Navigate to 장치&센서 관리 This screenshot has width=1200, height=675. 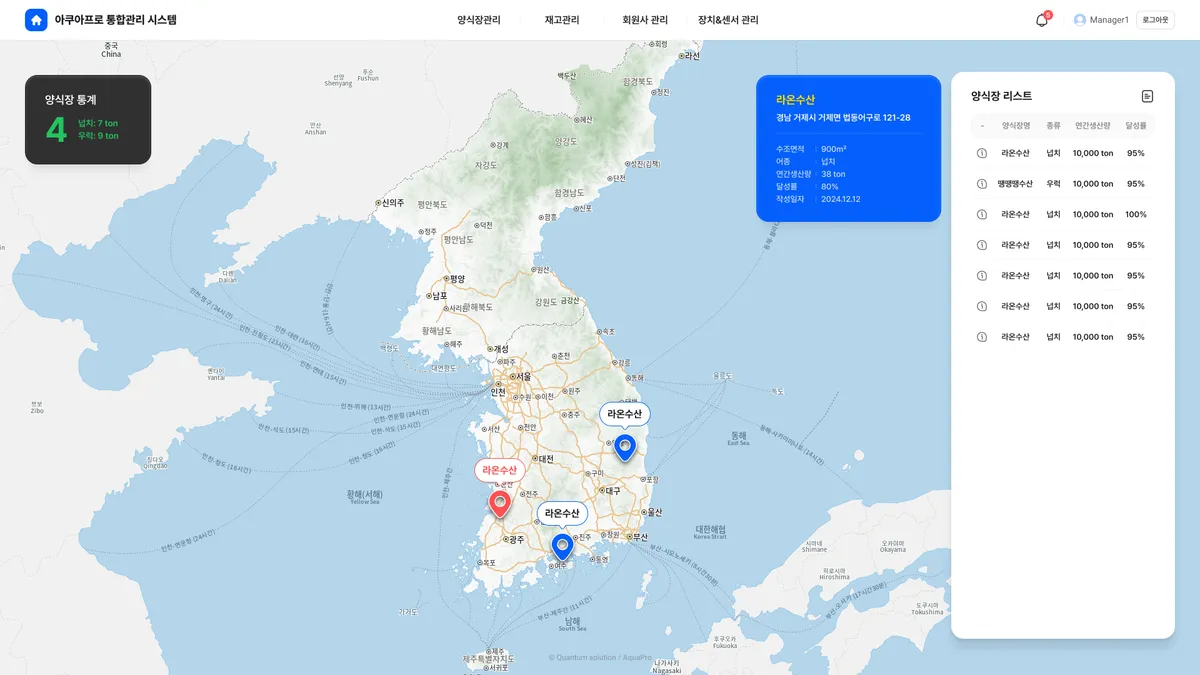click(x=728, y=20)
